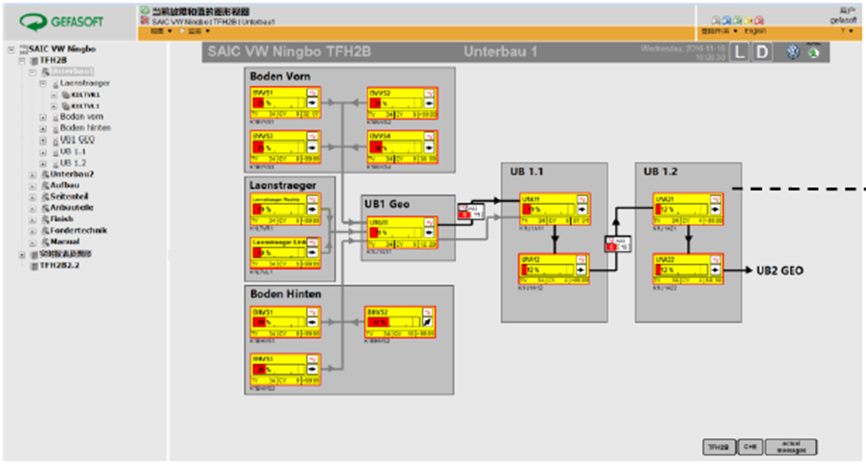Select UB 1.2 in the tree
The image size is (866, 464).
click(x=73, y=163)
